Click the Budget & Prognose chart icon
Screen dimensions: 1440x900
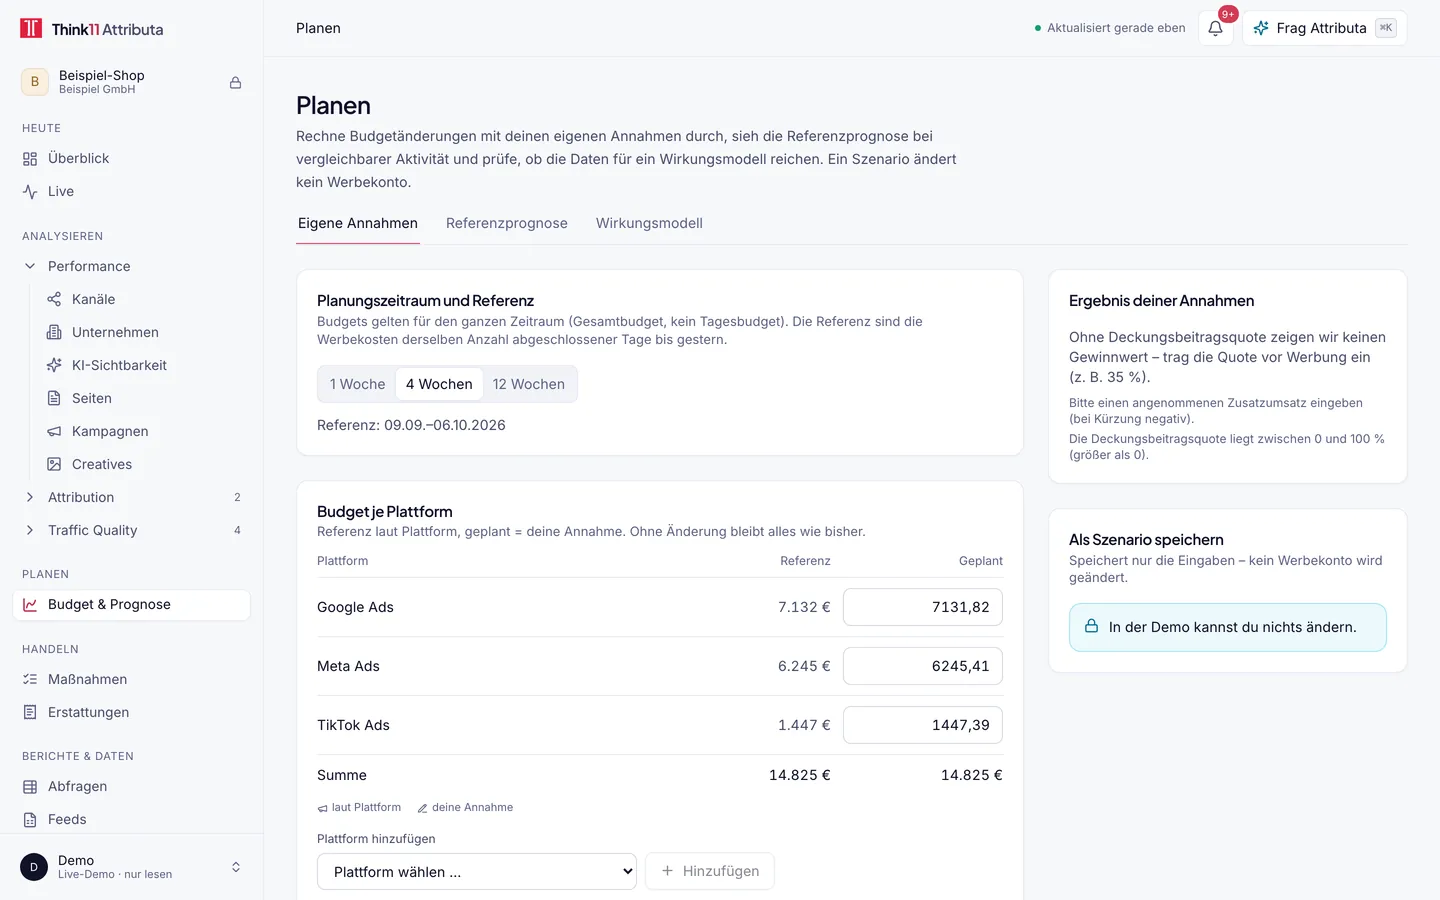point(30,605)
